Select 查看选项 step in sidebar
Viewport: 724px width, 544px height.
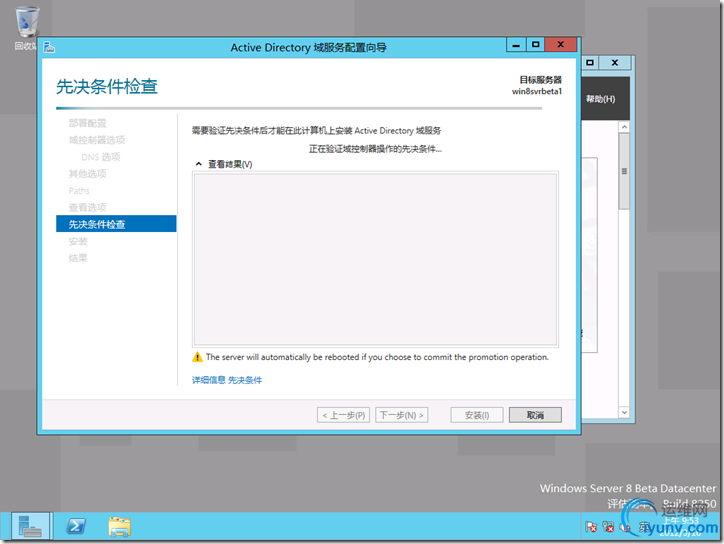click(x=87, y=207)
